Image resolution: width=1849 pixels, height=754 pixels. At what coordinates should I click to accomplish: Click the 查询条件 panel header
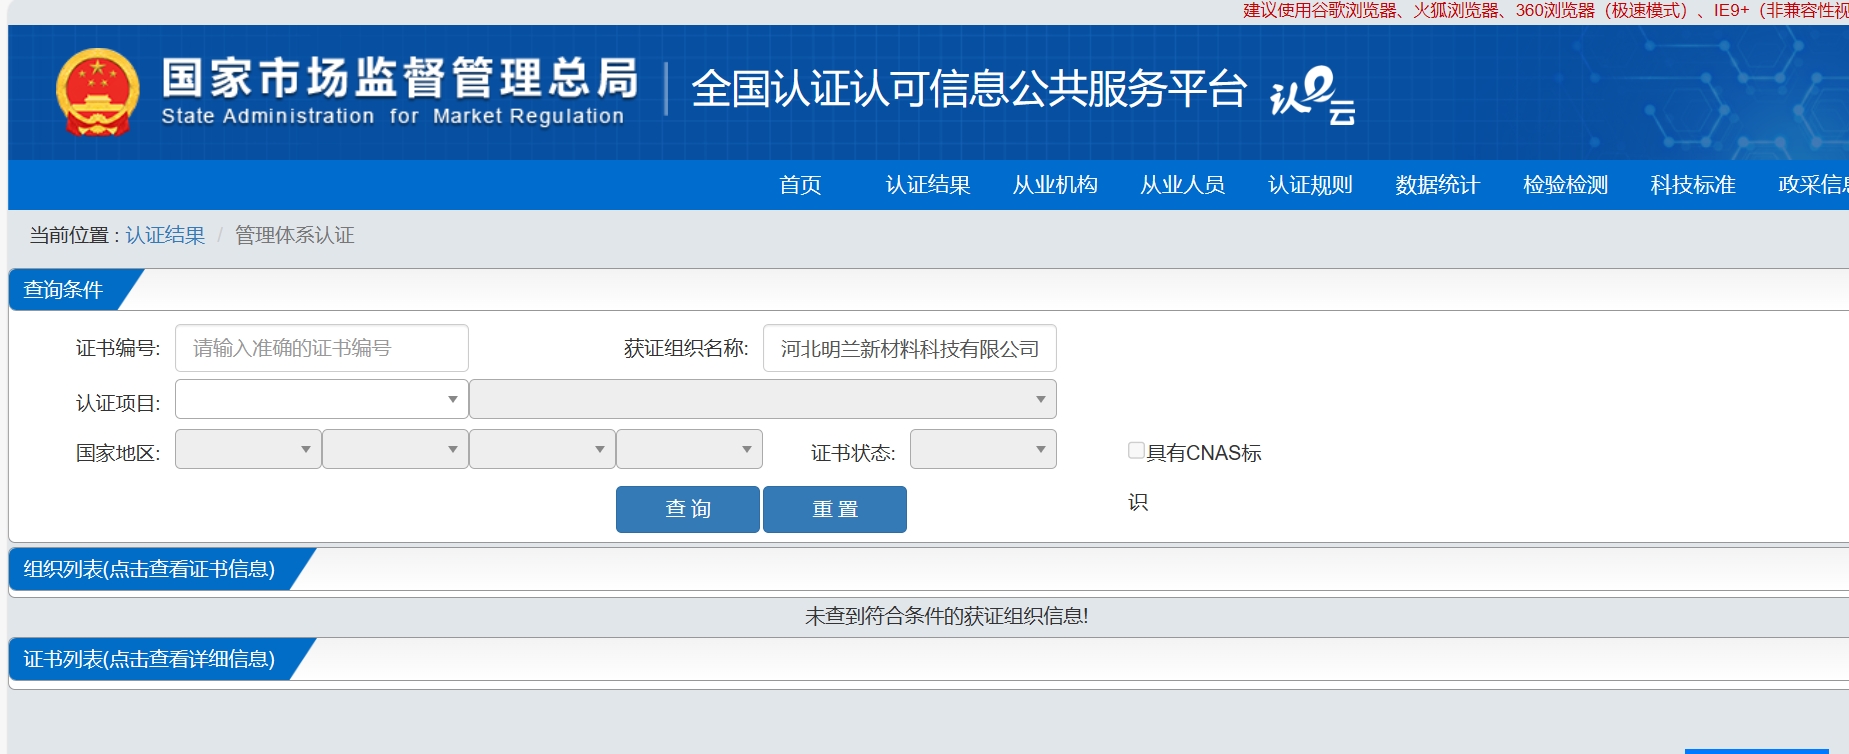64,289
